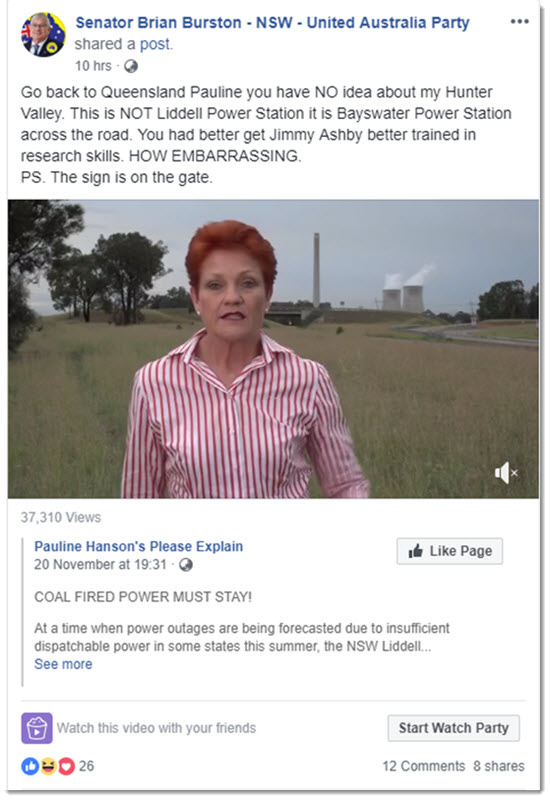This screenshot has width=550, height=800.
Task: Expand the post text with See more
Action: pos(63,664)
